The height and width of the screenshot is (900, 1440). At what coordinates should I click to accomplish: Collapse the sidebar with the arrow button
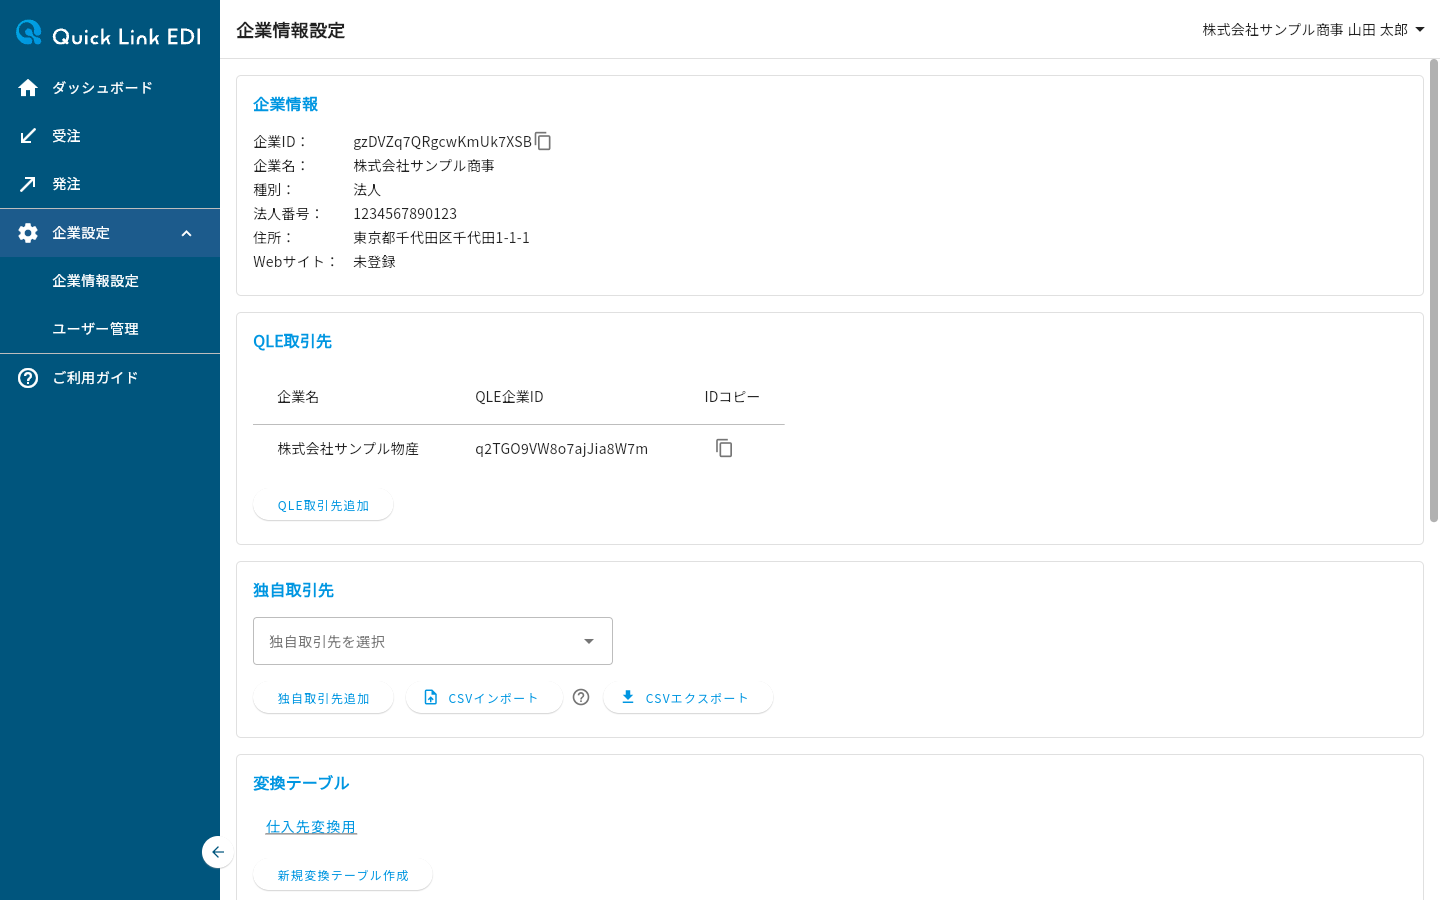(217, 852)
